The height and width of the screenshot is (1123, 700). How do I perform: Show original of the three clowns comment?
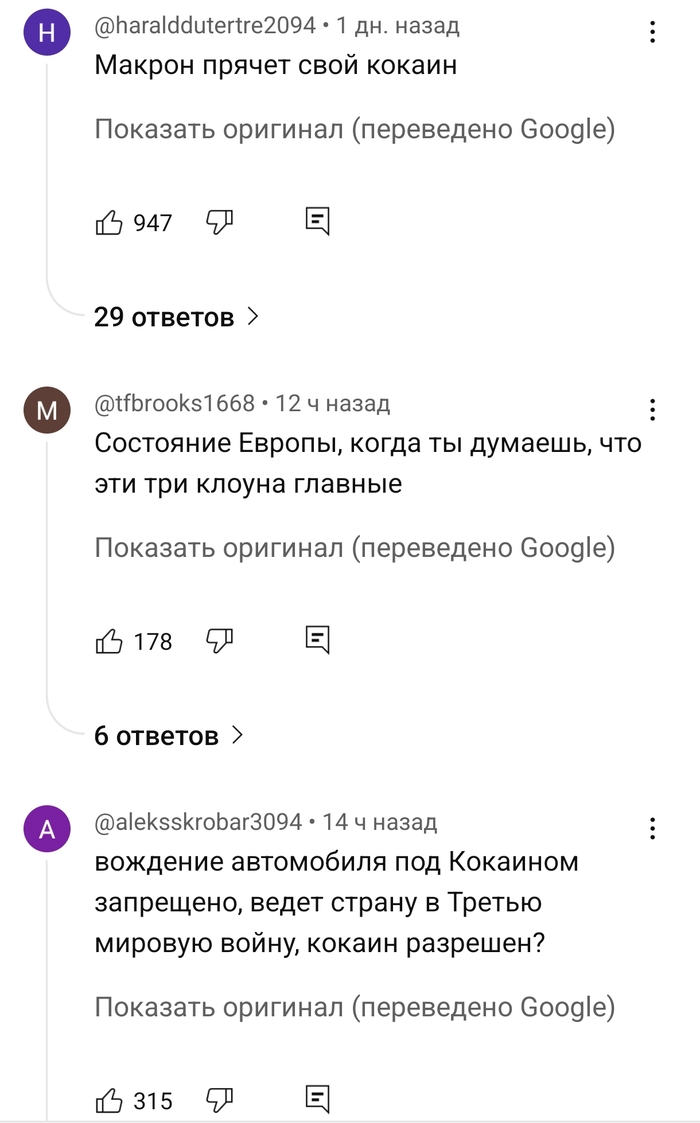pos(354,548)
